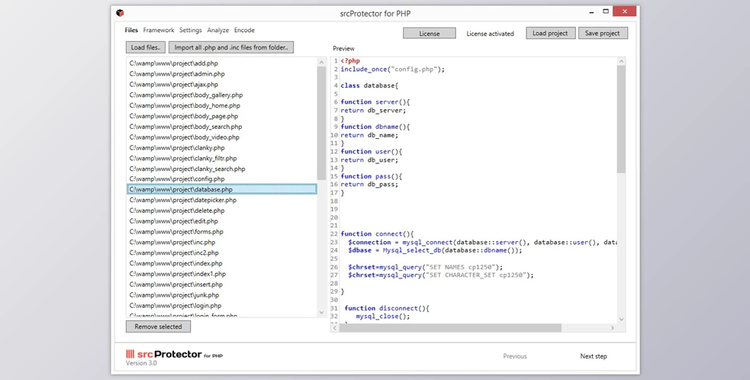Click the Remove selected button
Screen dimensions: 750x380
[158, 326]
